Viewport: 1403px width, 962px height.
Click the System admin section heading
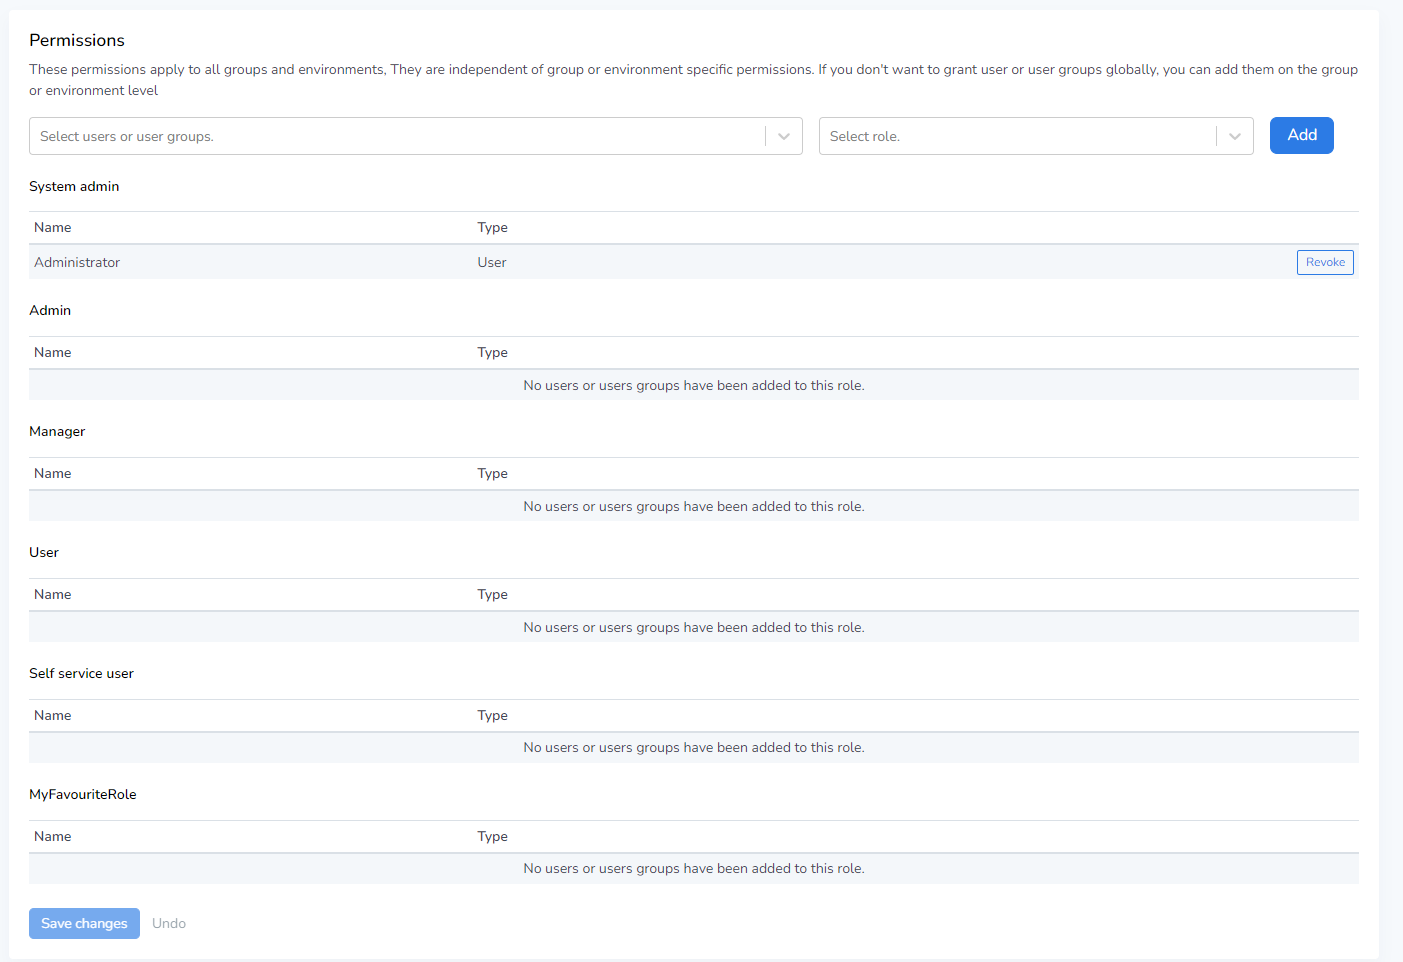(x=74, y=187)
